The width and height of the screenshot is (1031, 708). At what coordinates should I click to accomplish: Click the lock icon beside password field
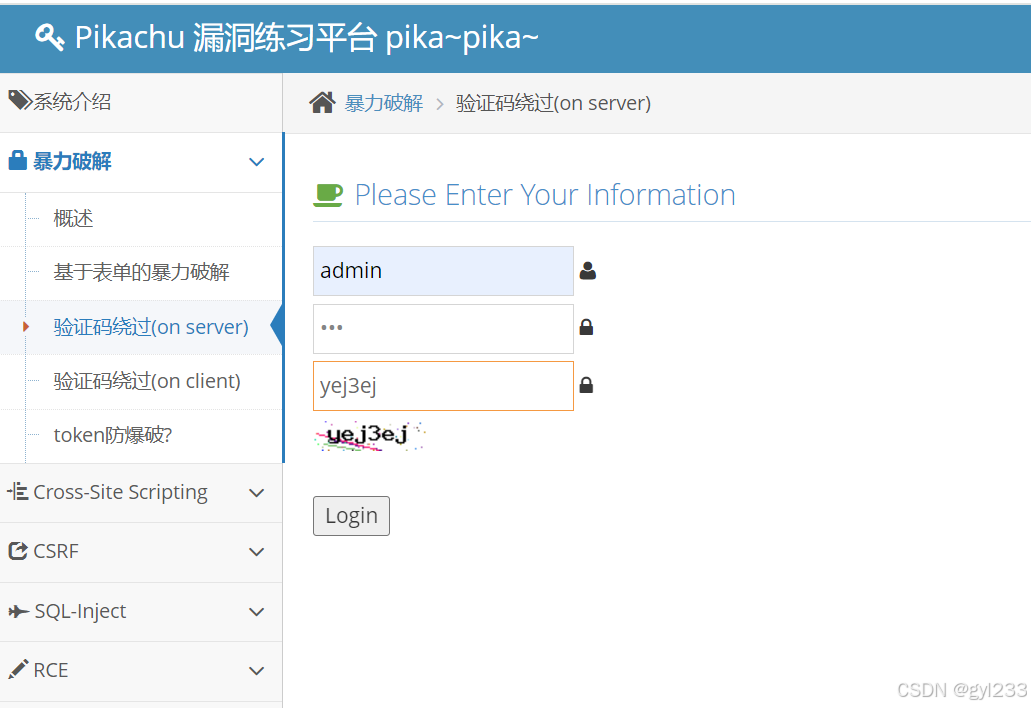pyautogui.click(x=587, y=327)
